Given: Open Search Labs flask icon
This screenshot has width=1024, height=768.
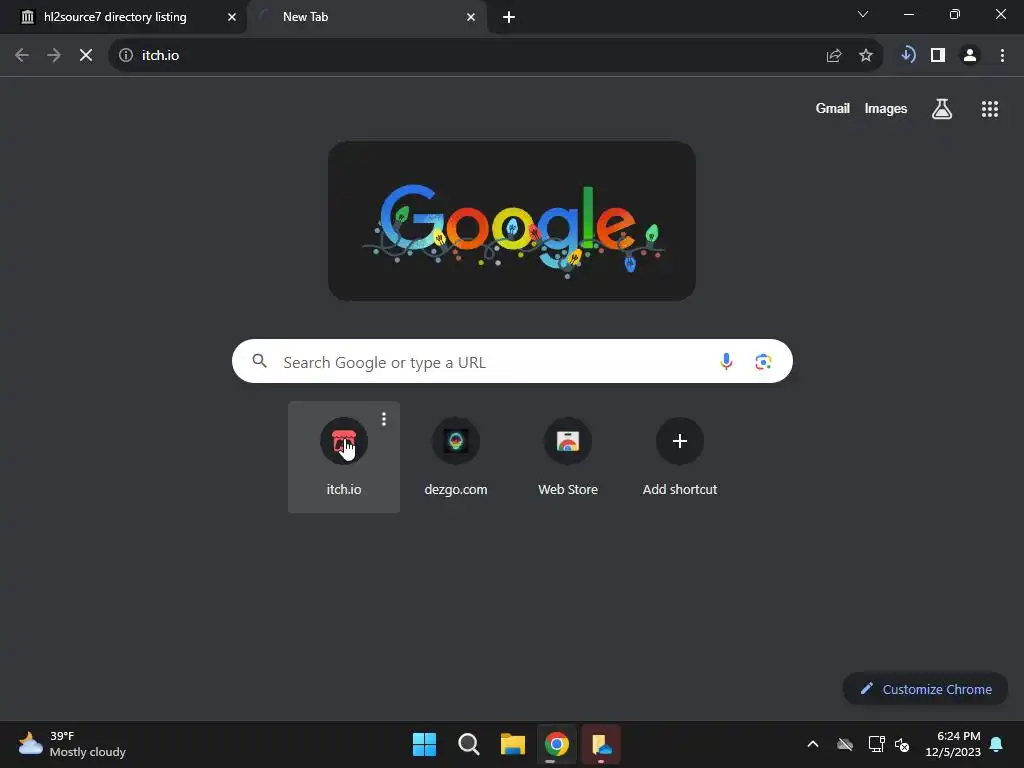Looking at the screenshot, I should click(x=941, y=109).
